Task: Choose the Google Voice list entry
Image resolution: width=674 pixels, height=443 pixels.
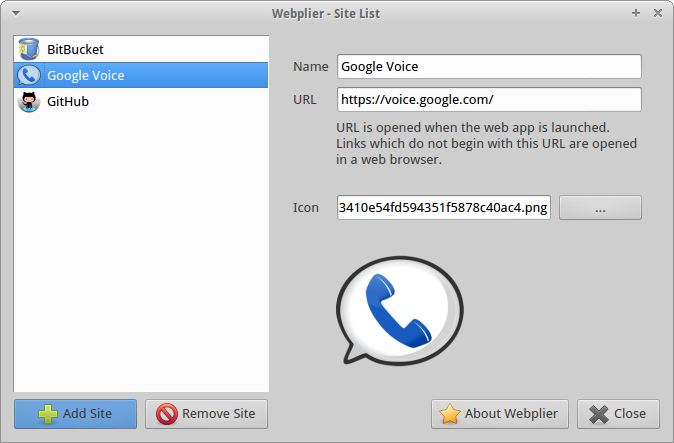Action: point(141,75)
